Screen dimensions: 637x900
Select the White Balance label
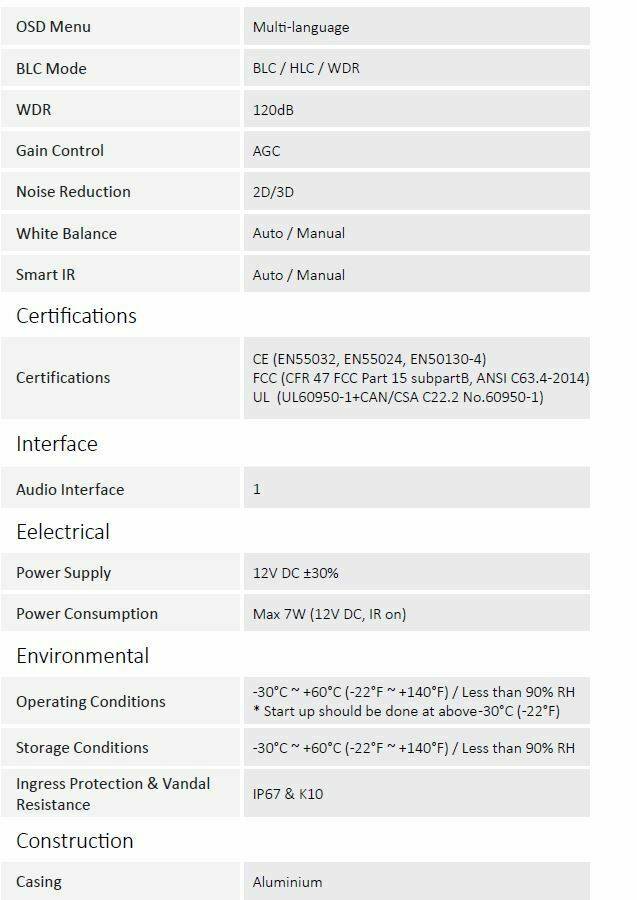click(67, 233)
